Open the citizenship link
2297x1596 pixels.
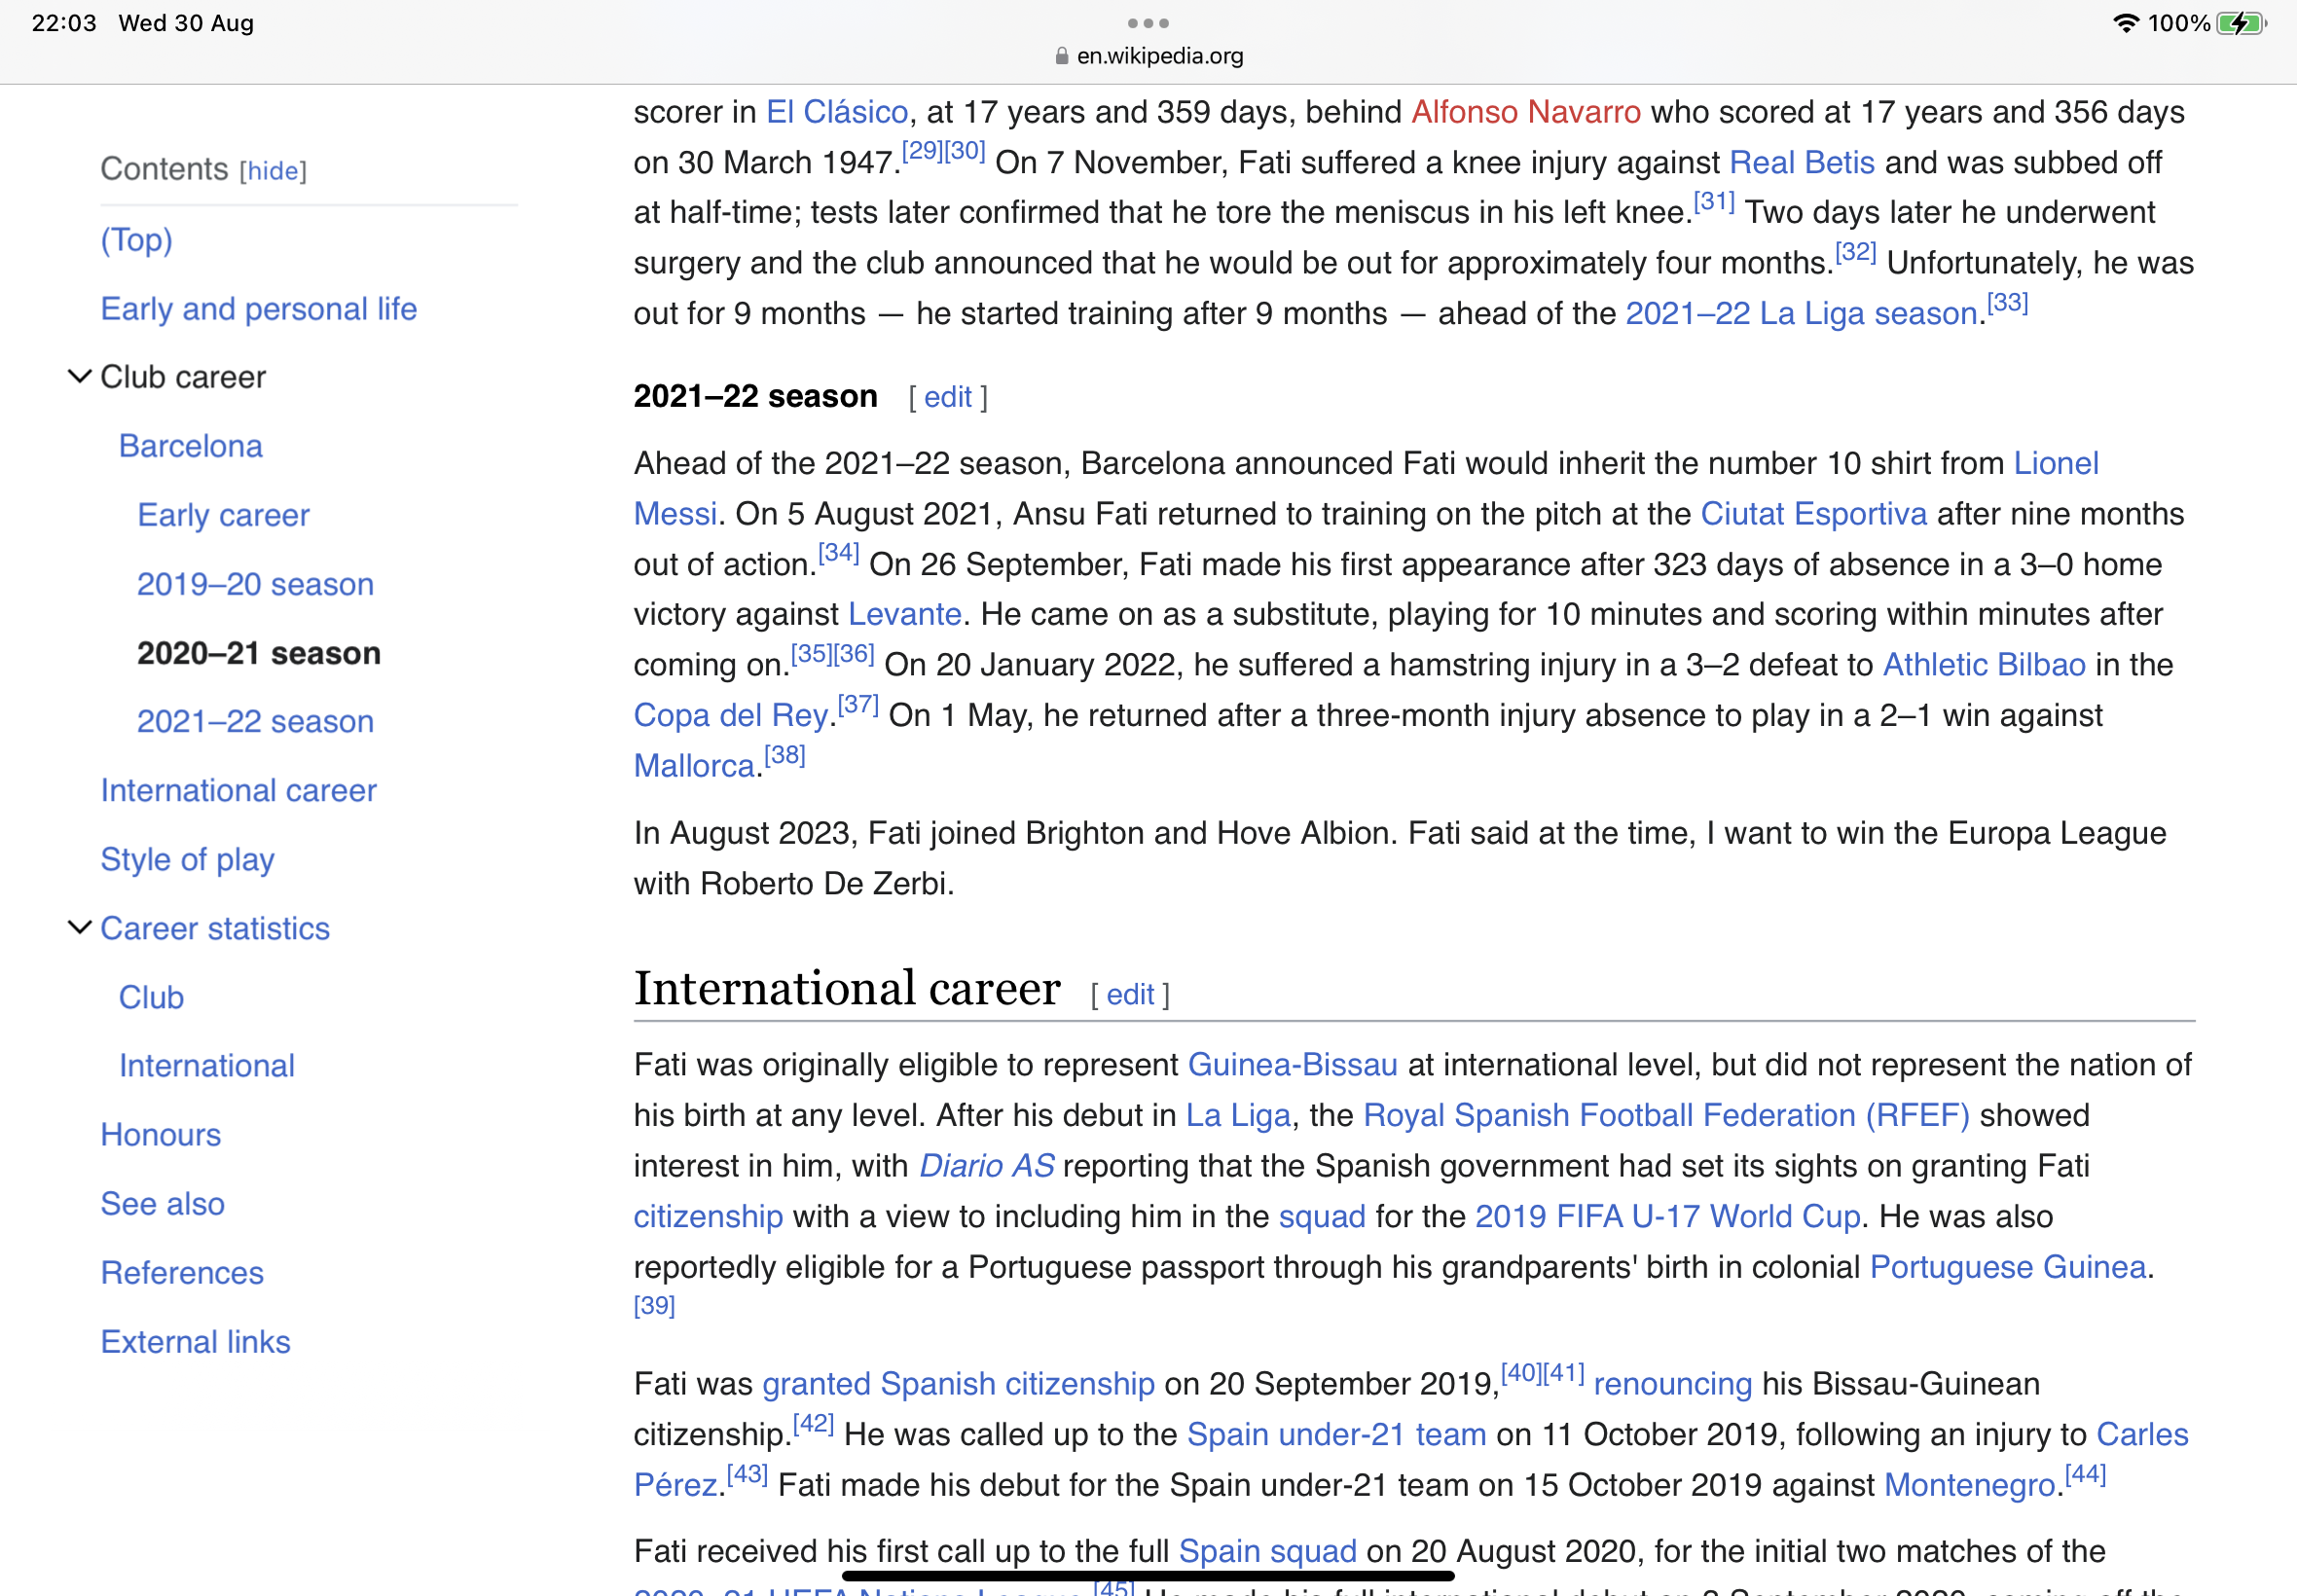pyautogui.click(x=708, y=1217)
